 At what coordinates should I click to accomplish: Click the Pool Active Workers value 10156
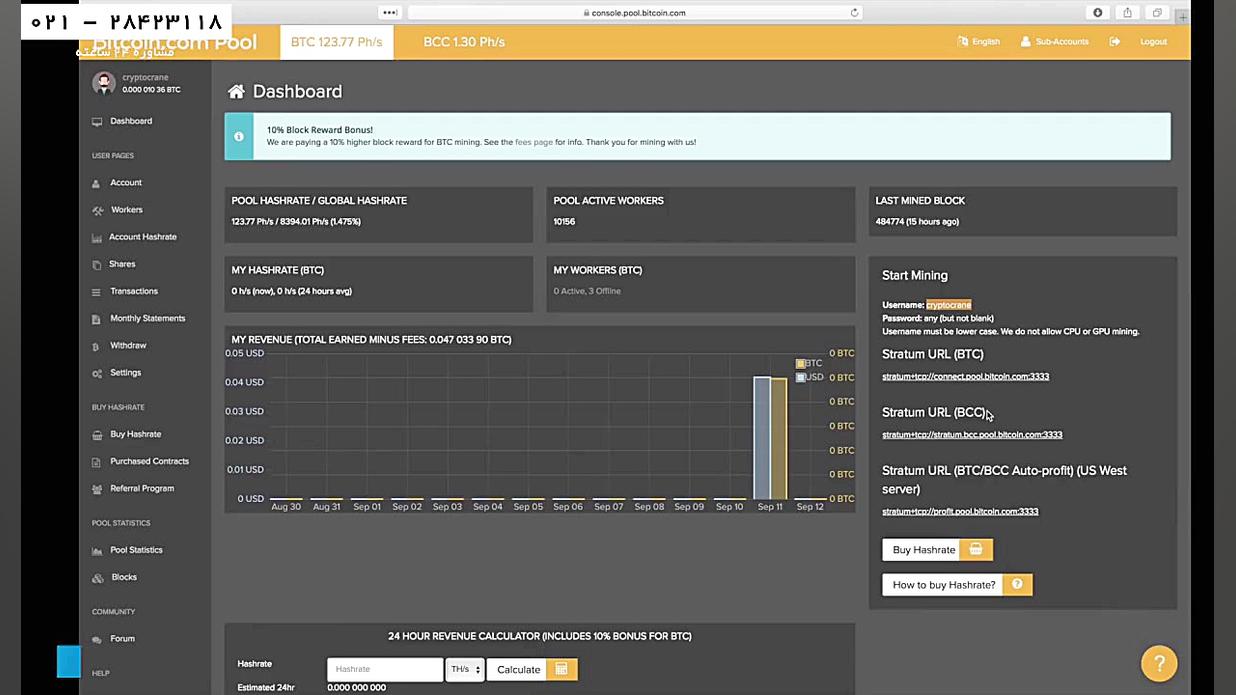564,222
